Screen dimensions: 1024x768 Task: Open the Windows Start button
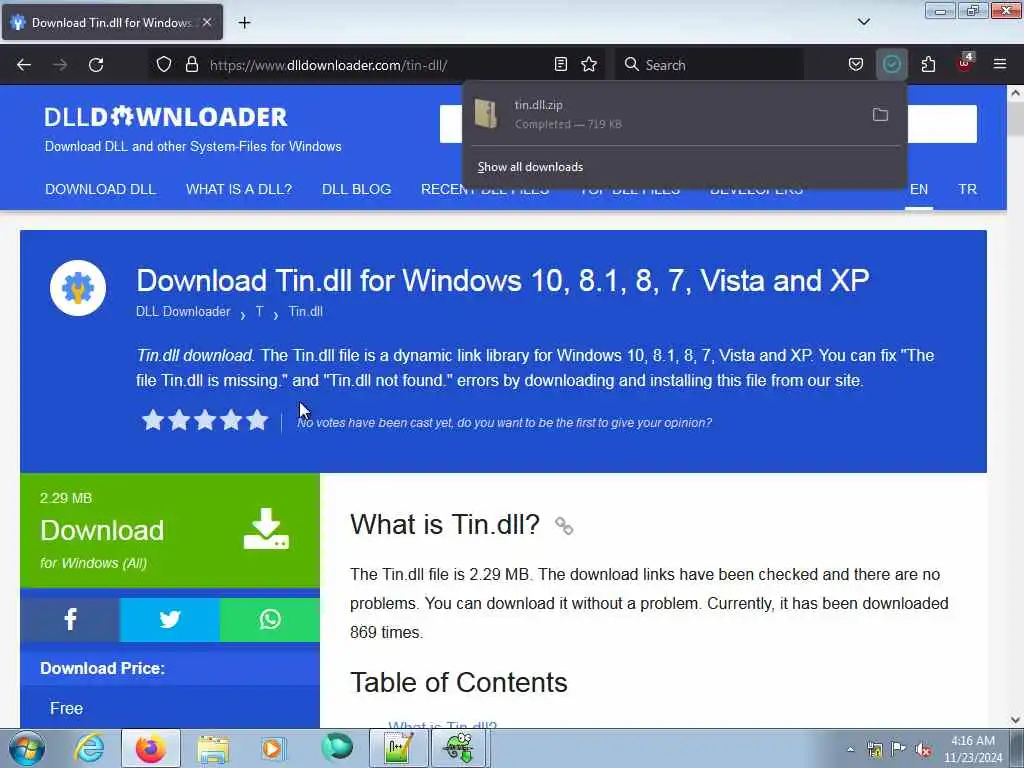click(27, 748)
